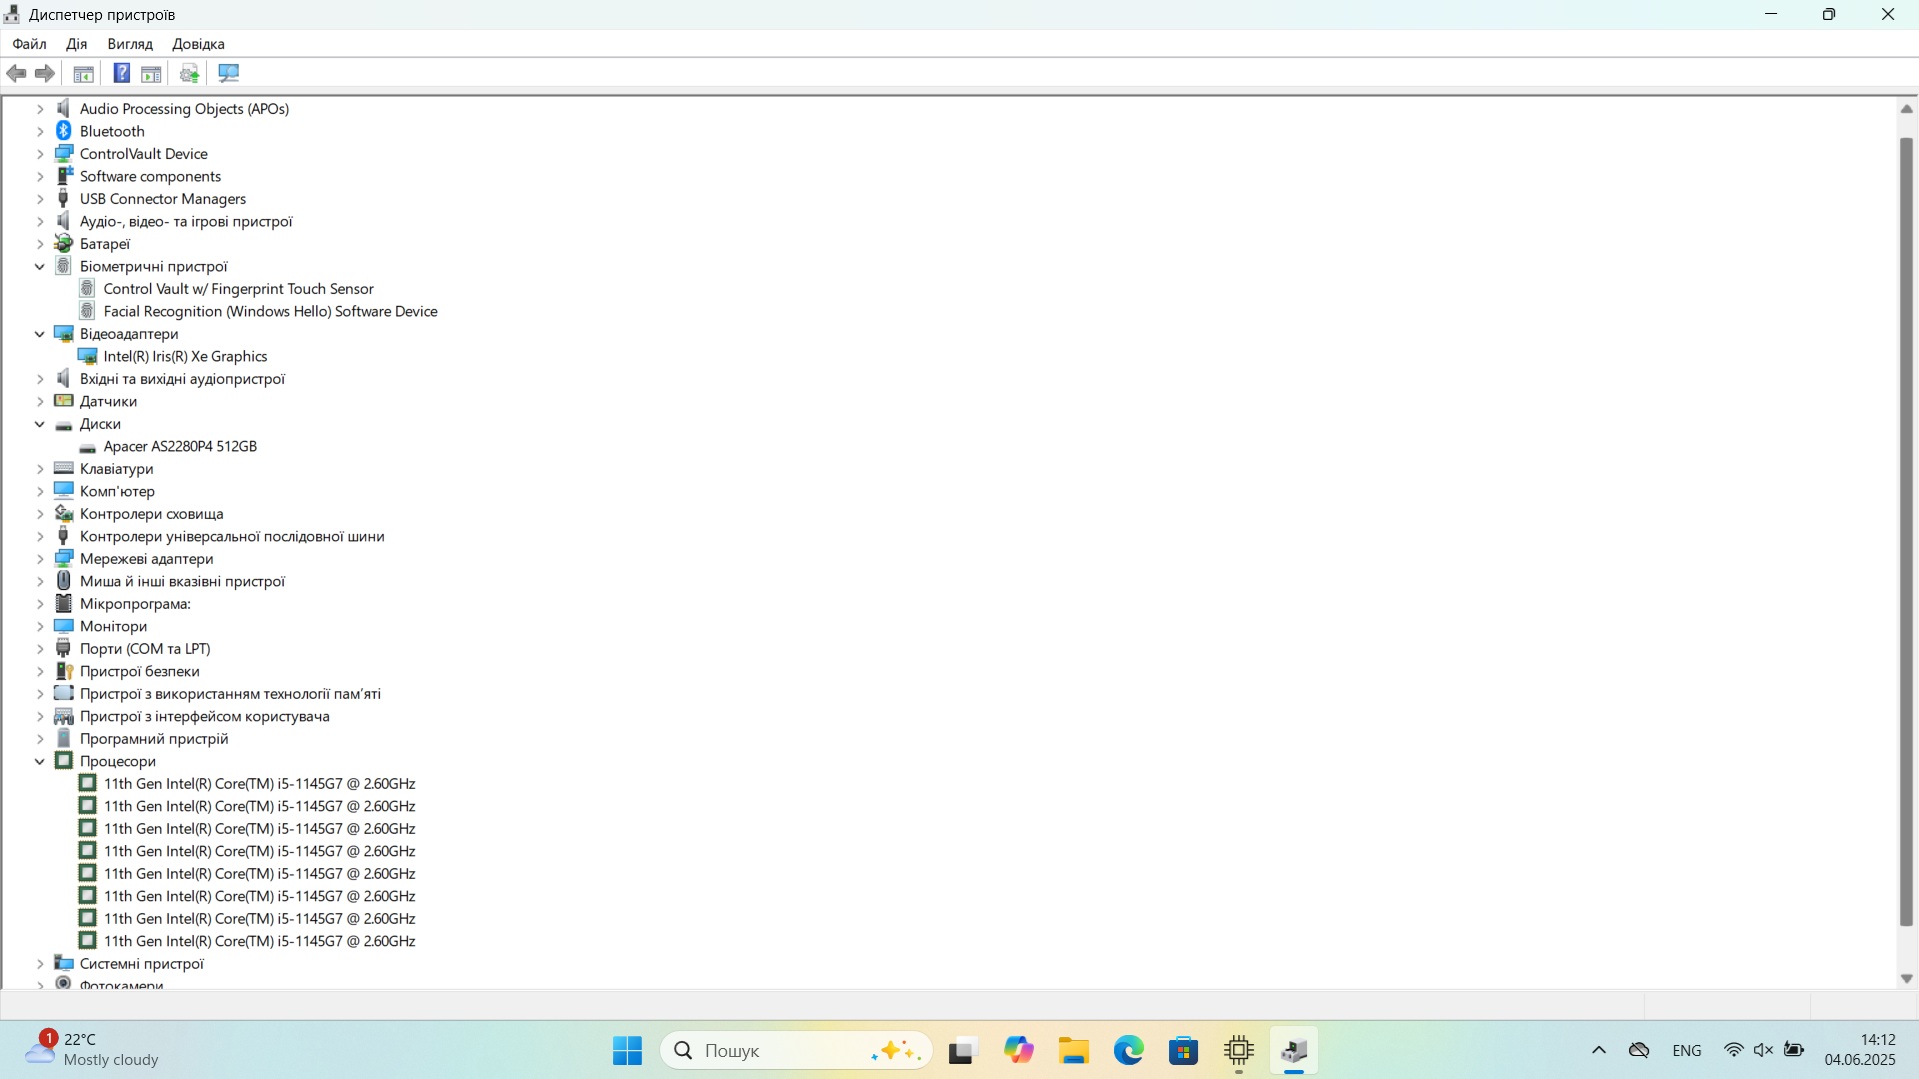Select Вхідні та вихідні аудіопристрої
This screenshot has height=1079, width=1919.
(x=182, y=379)
